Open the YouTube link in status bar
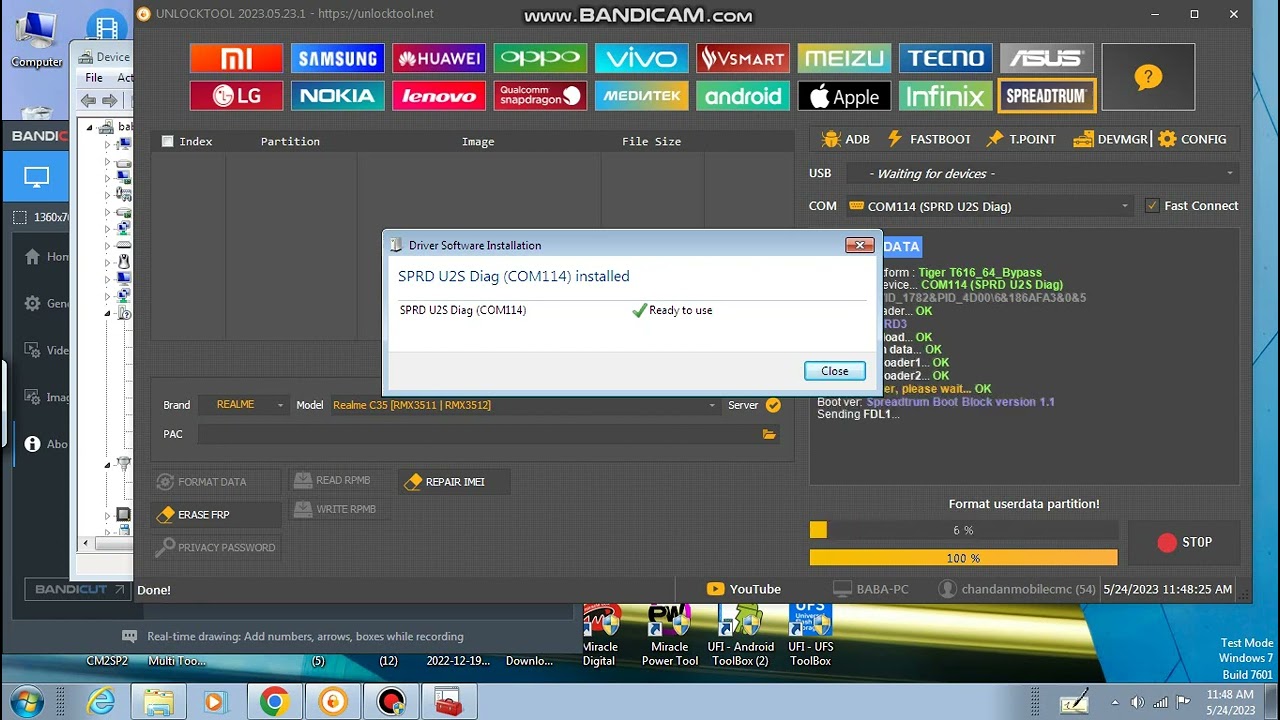The height and width of the screenshot is (720, 1280). (x=744, y=589)
